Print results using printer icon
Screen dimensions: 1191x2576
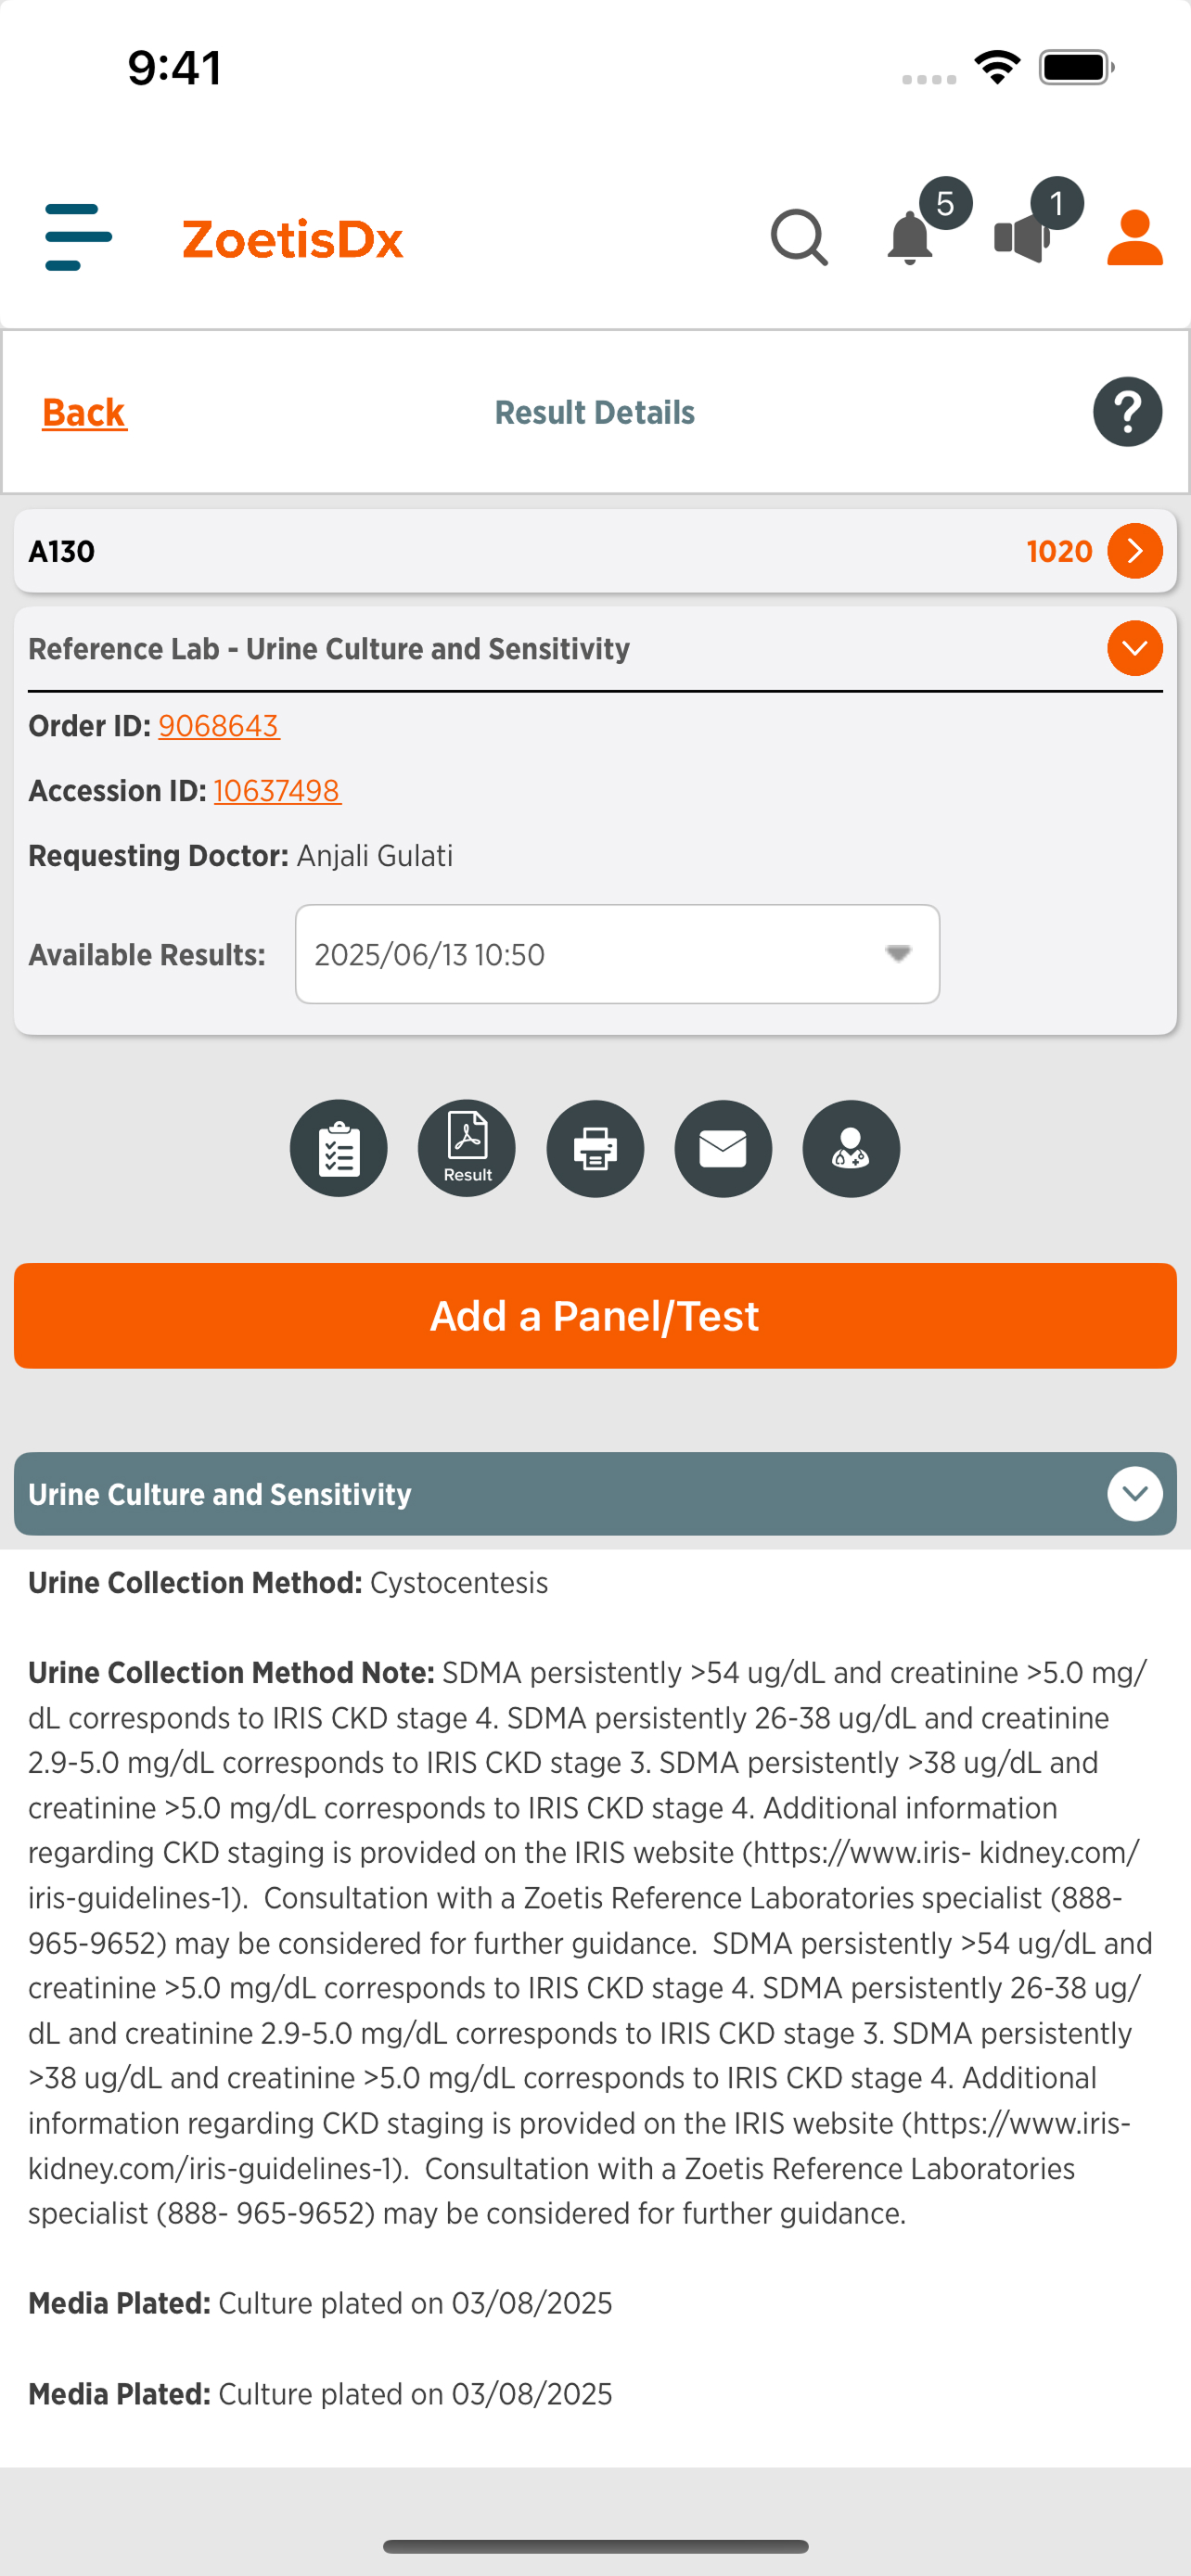[x=595, y=1148]
